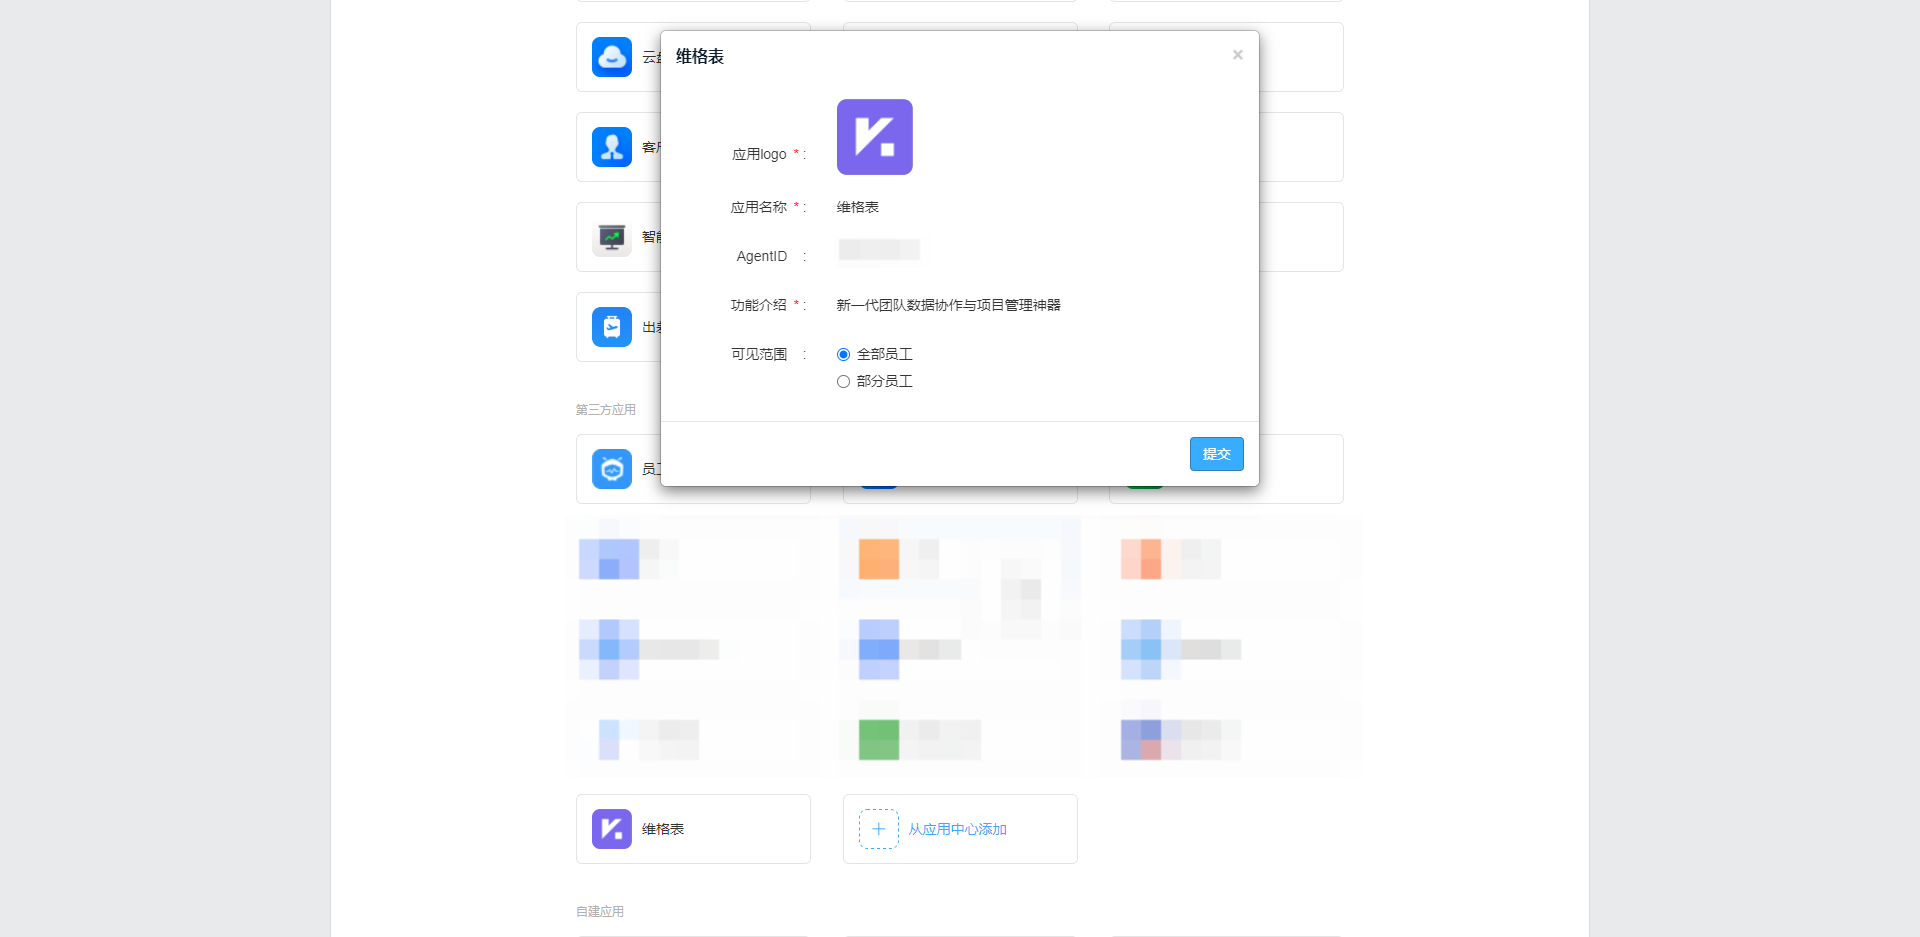Click the dashed plus icon
Image resolution: width=1920 pixels, height=937 pixels.
(x=878, y=829)
